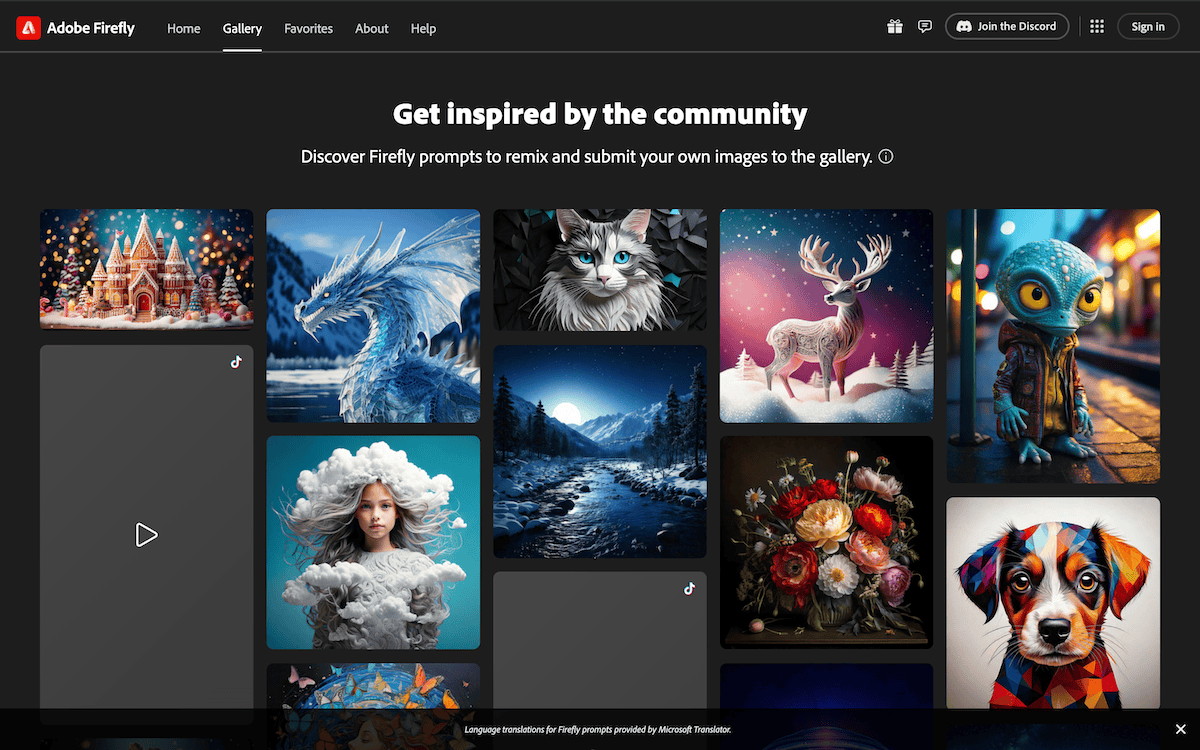Viewport: 1200px width, 750px height.
Task: Click Discover Firefly prompts description text
Action: coord(587,157)
